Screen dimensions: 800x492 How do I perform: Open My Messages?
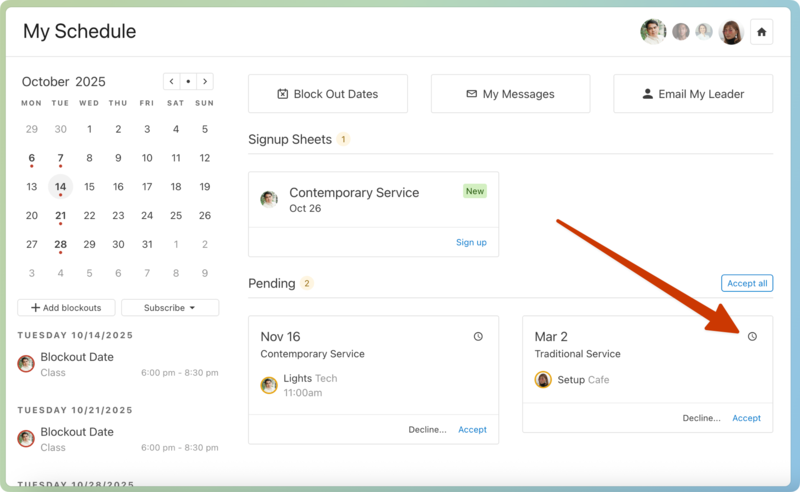[x=510, y=94]
